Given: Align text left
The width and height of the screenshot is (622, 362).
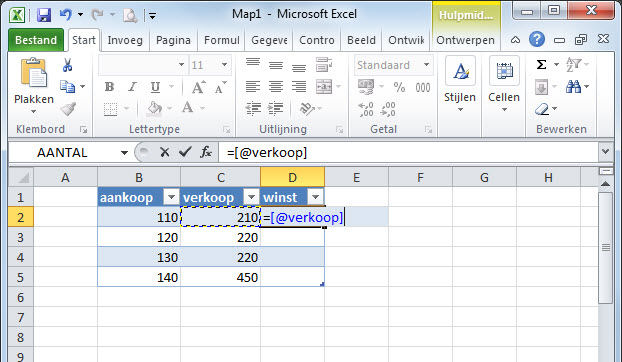Looking at the screenshot, I should click(253, 86).
